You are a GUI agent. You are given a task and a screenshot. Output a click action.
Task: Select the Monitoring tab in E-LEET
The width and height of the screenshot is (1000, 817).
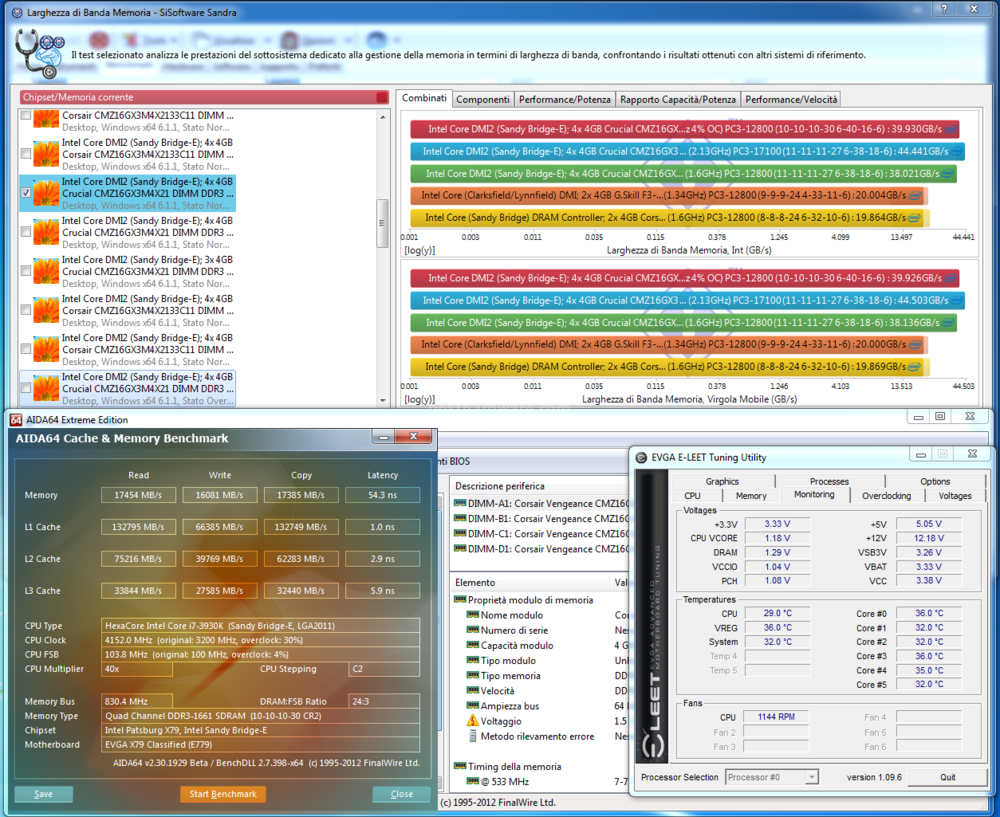click(814, 495)
